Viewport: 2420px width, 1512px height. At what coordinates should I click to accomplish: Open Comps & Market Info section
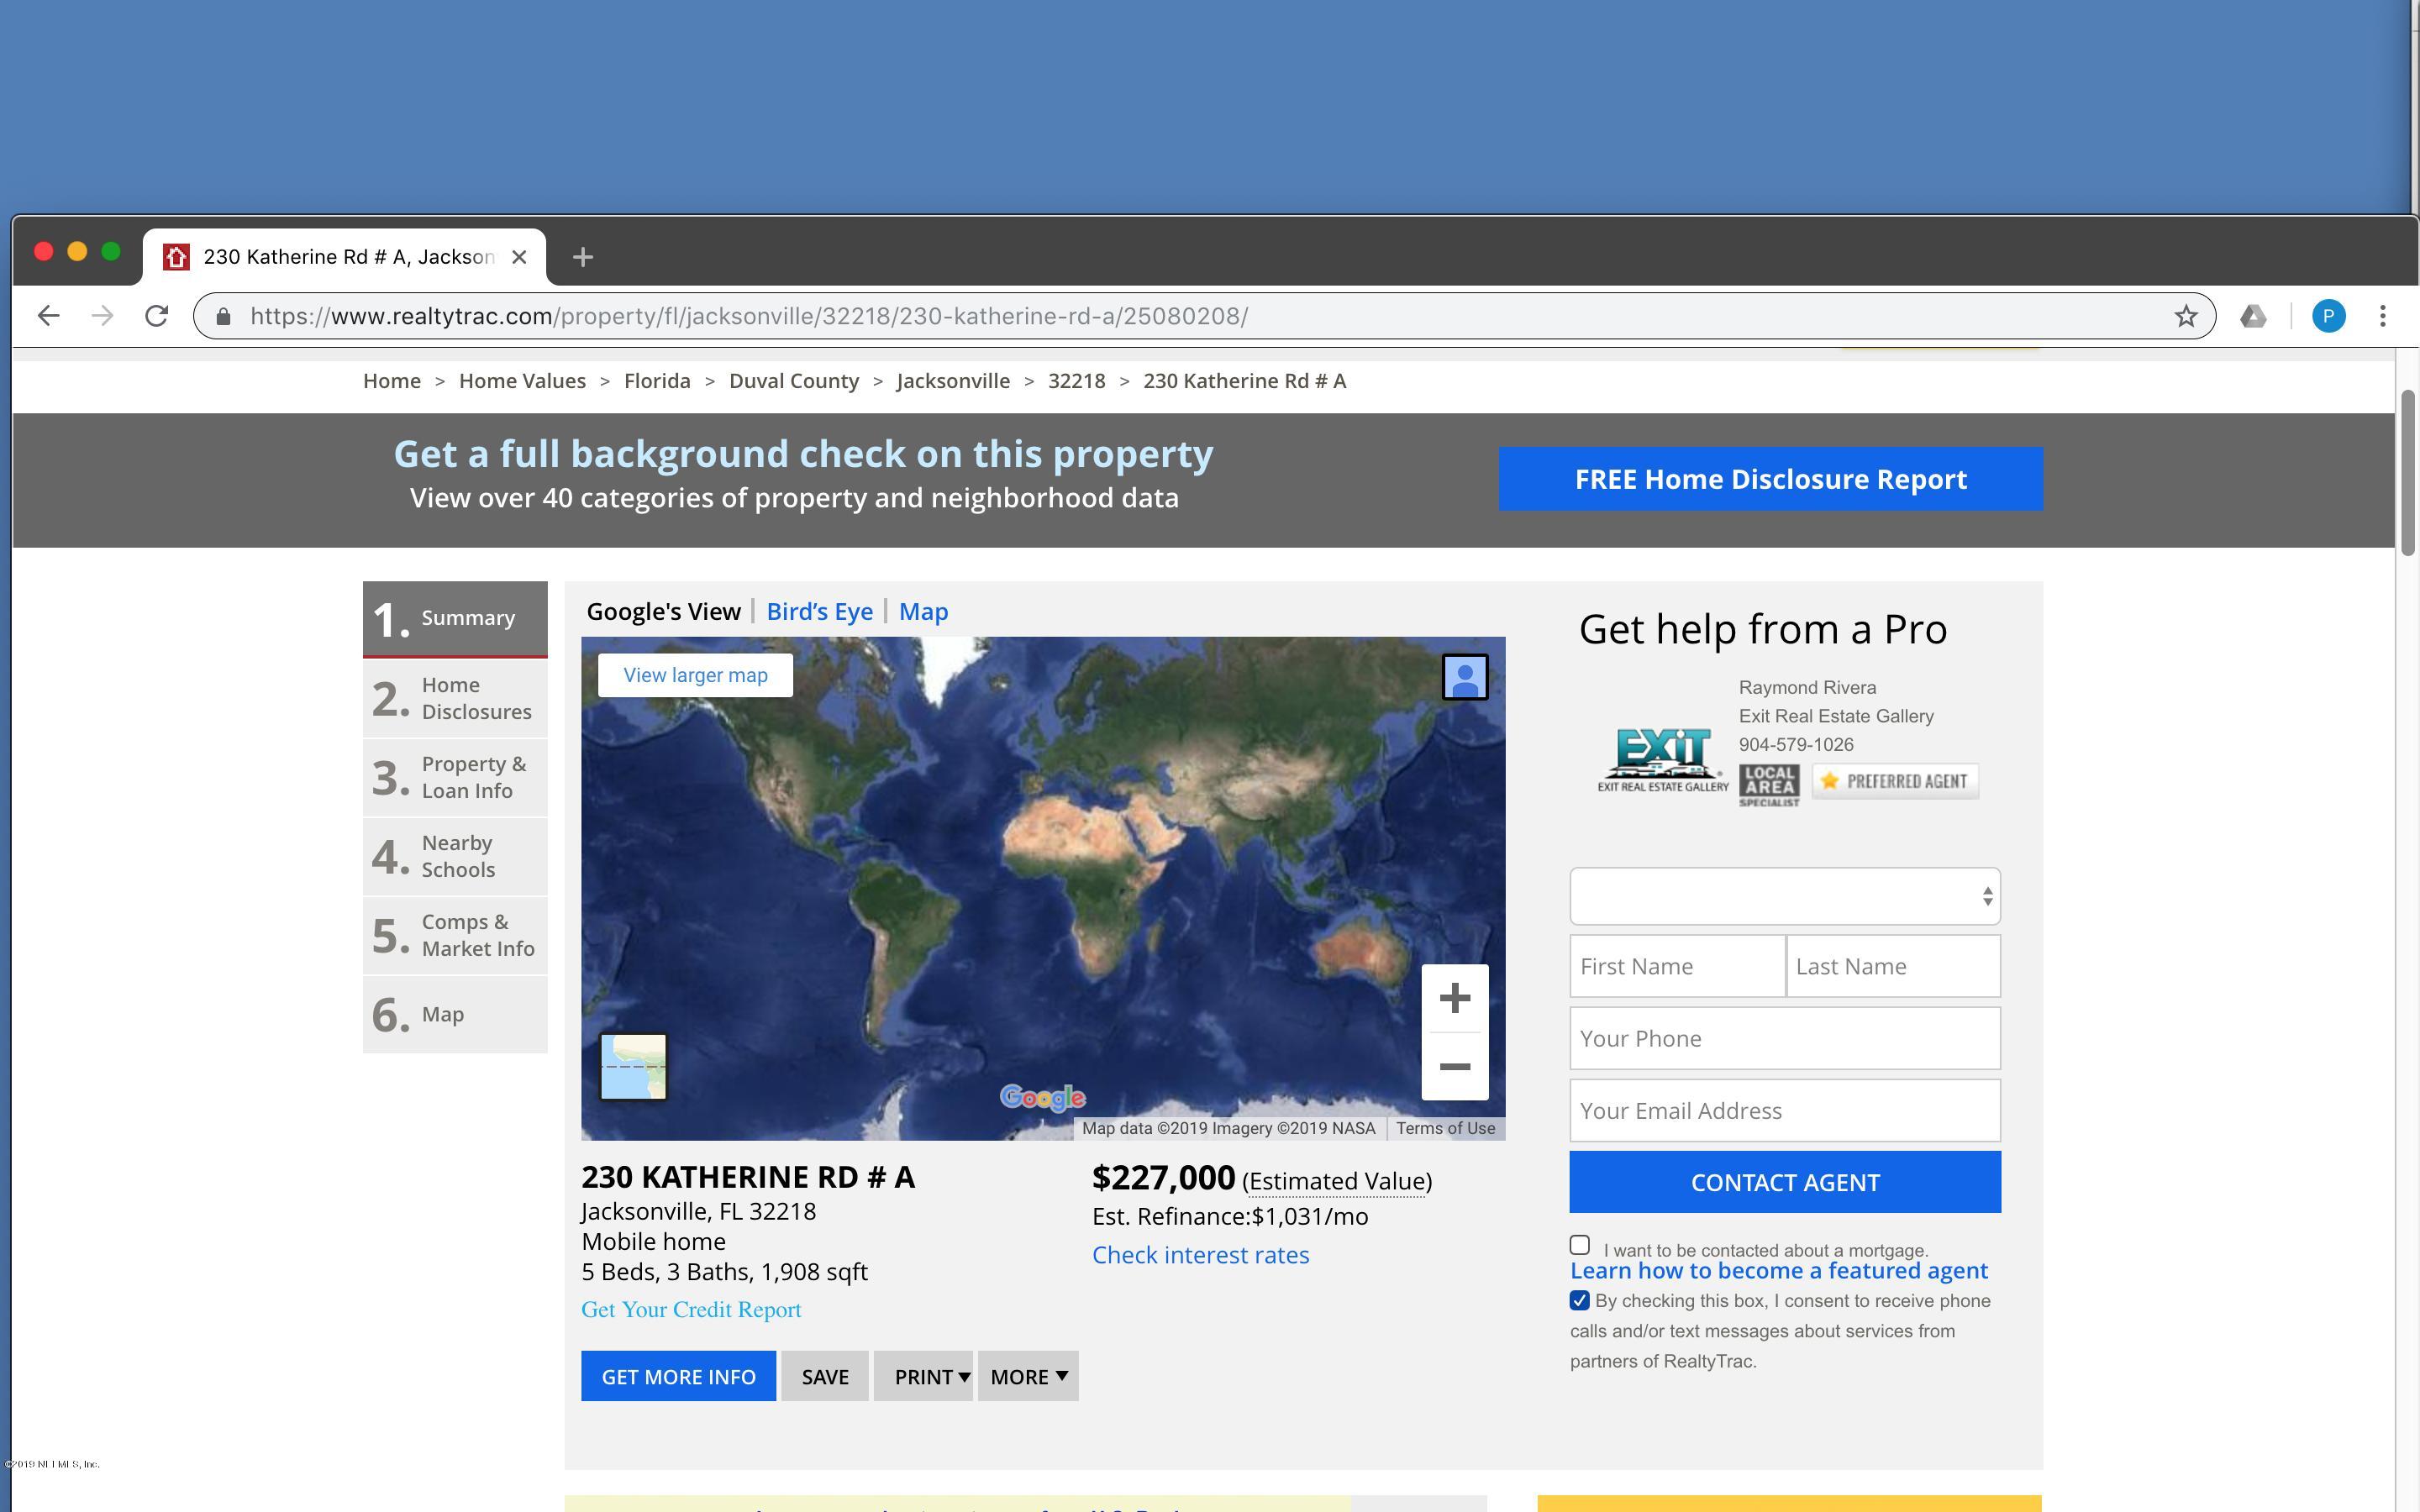tap(455, 935)
